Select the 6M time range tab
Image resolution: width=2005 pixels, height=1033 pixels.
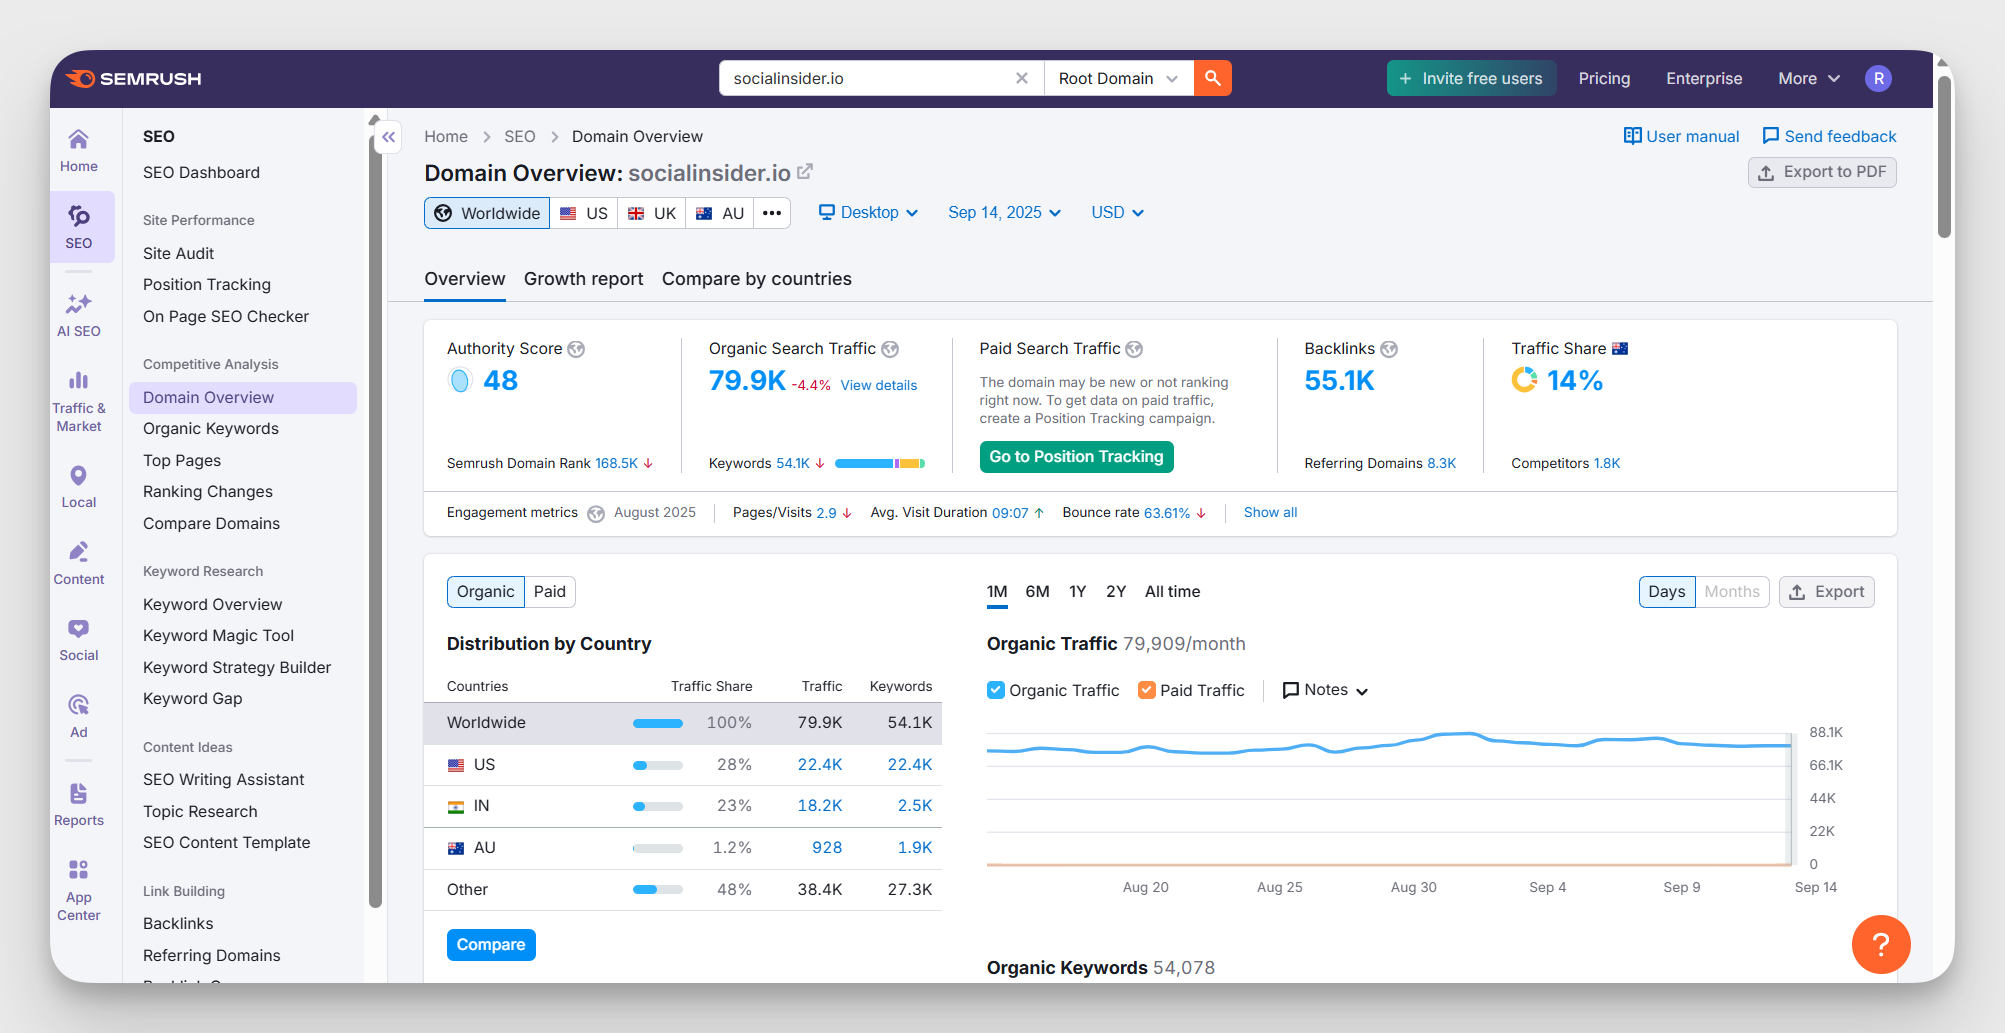pos(1037,592)
